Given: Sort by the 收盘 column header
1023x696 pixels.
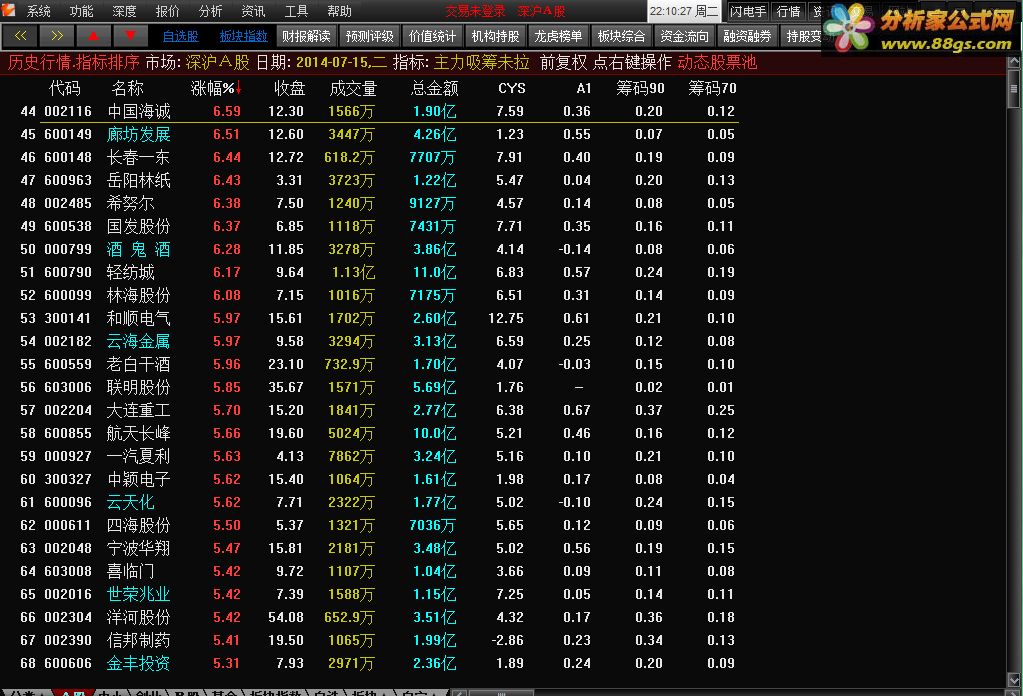Looking at the screenshot, I should tap(289, 88).
